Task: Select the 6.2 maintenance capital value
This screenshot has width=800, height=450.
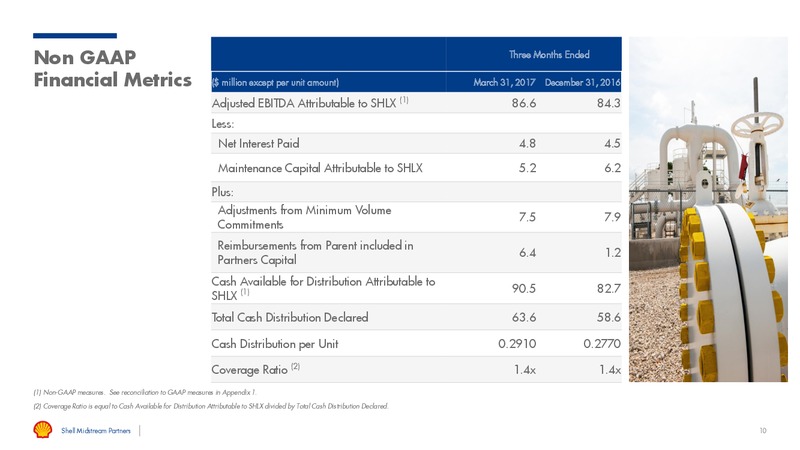Action: tap(612, 168)
